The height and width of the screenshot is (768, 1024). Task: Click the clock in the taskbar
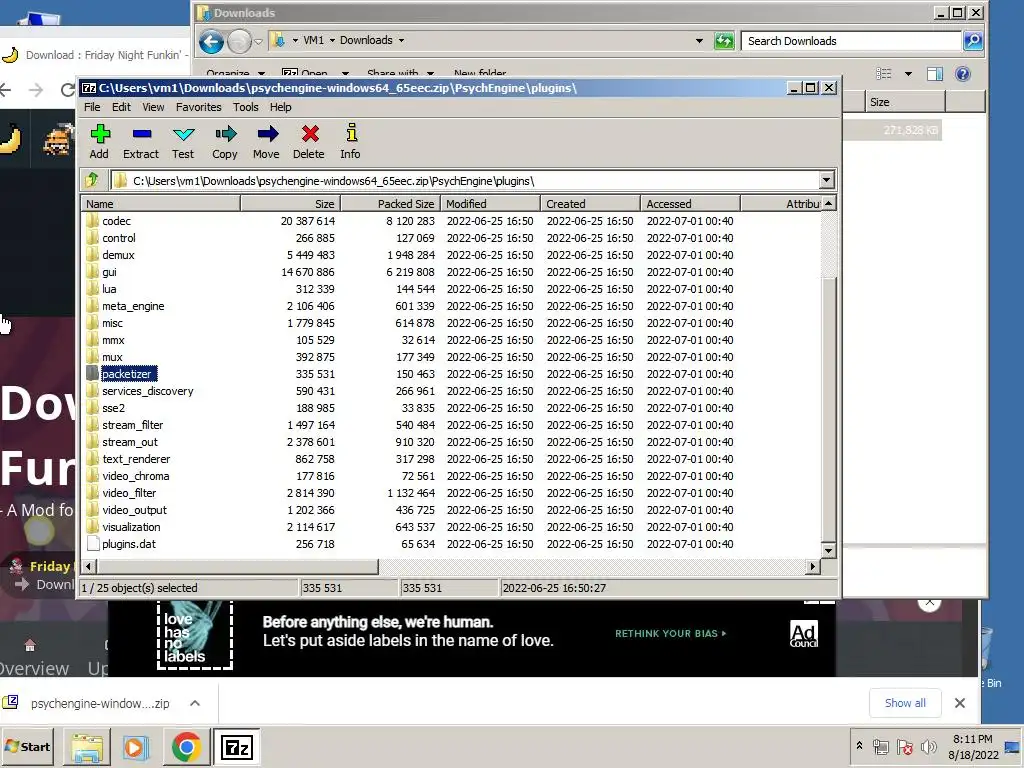972,746
